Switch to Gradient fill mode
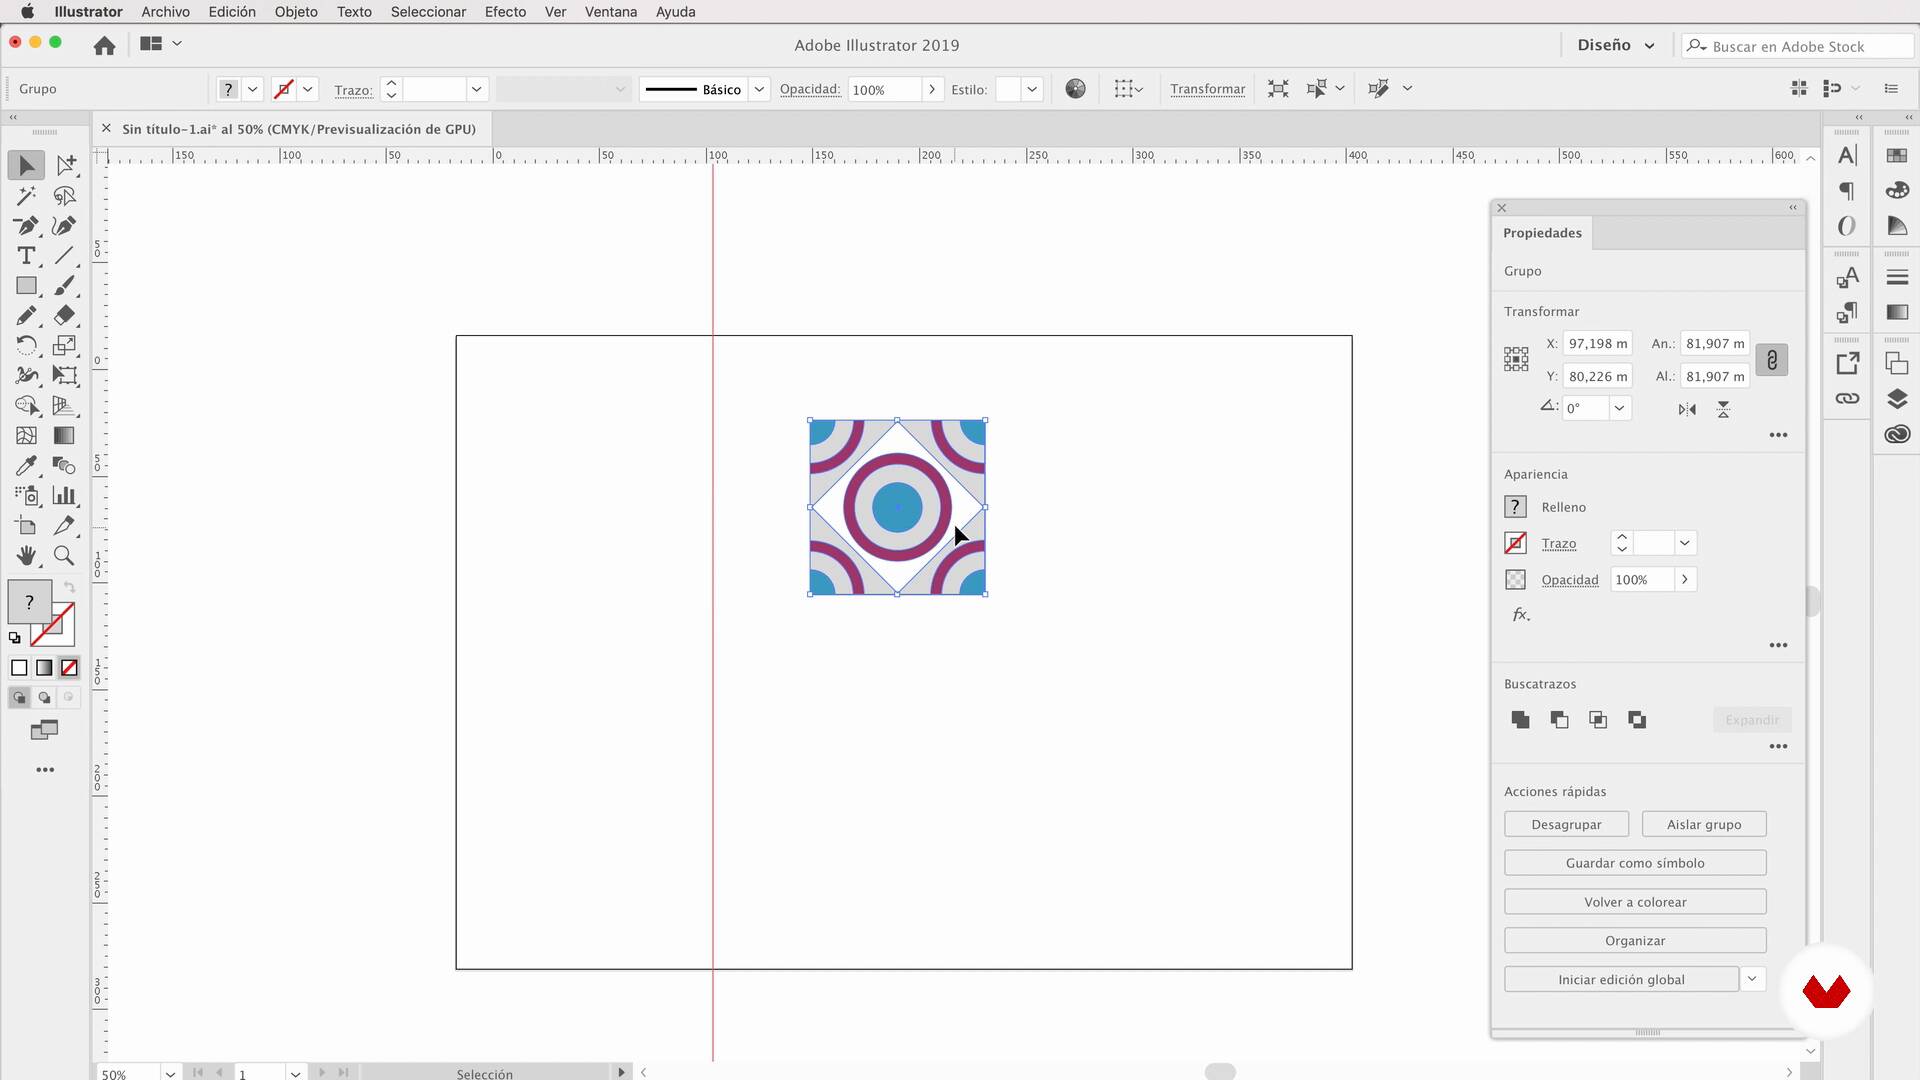Screen dimensions: 1920x1080 point(44,668)
